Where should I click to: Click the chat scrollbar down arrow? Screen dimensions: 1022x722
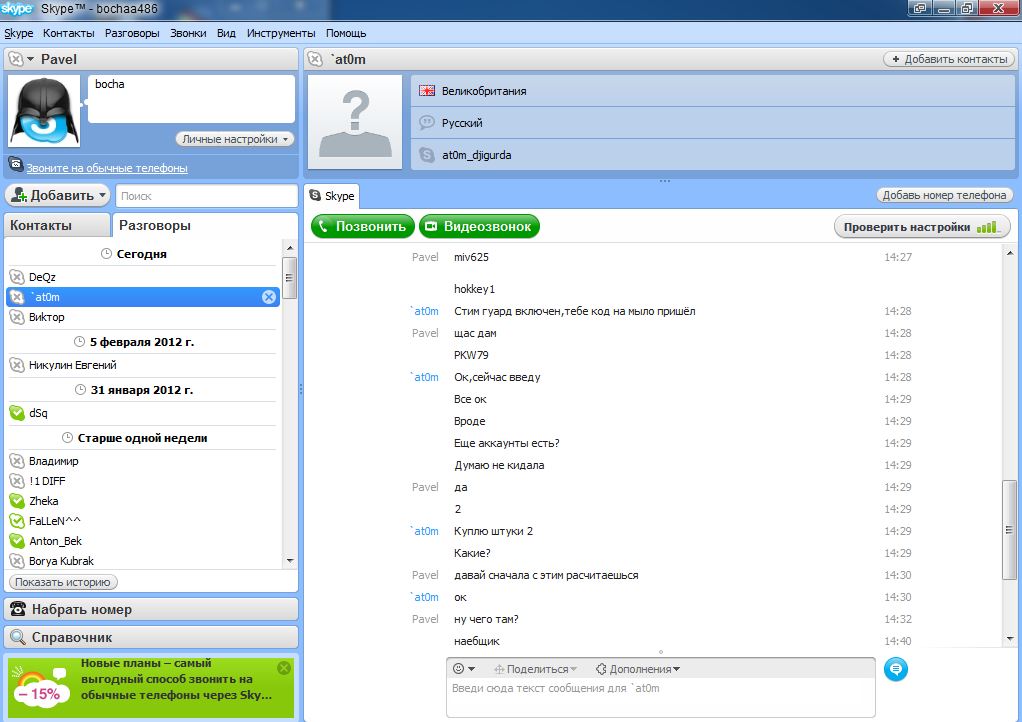(x=1010, y=639)
